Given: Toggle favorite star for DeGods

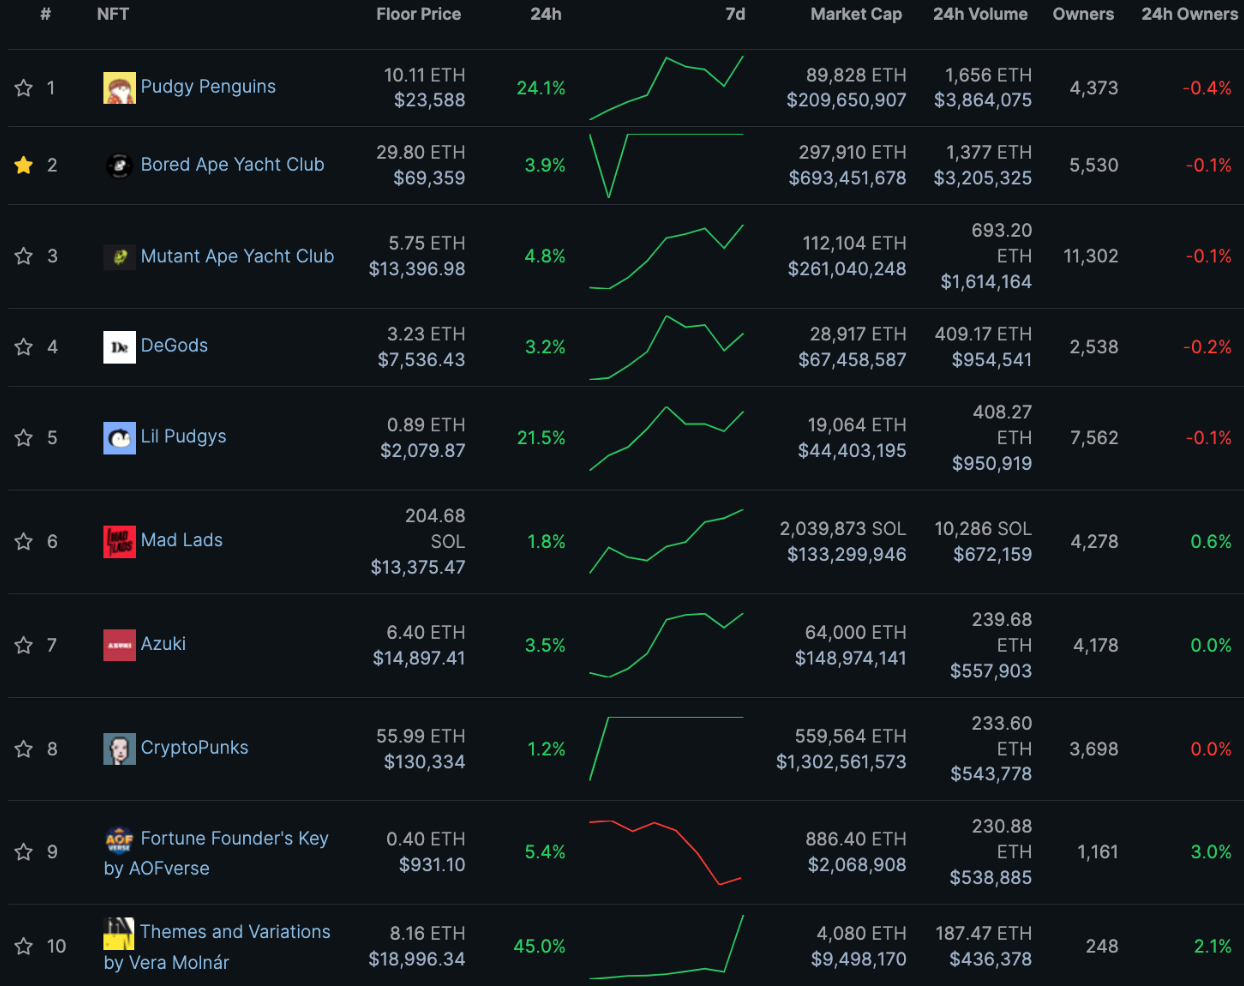Looking at the screenshot, I should 24,347.
